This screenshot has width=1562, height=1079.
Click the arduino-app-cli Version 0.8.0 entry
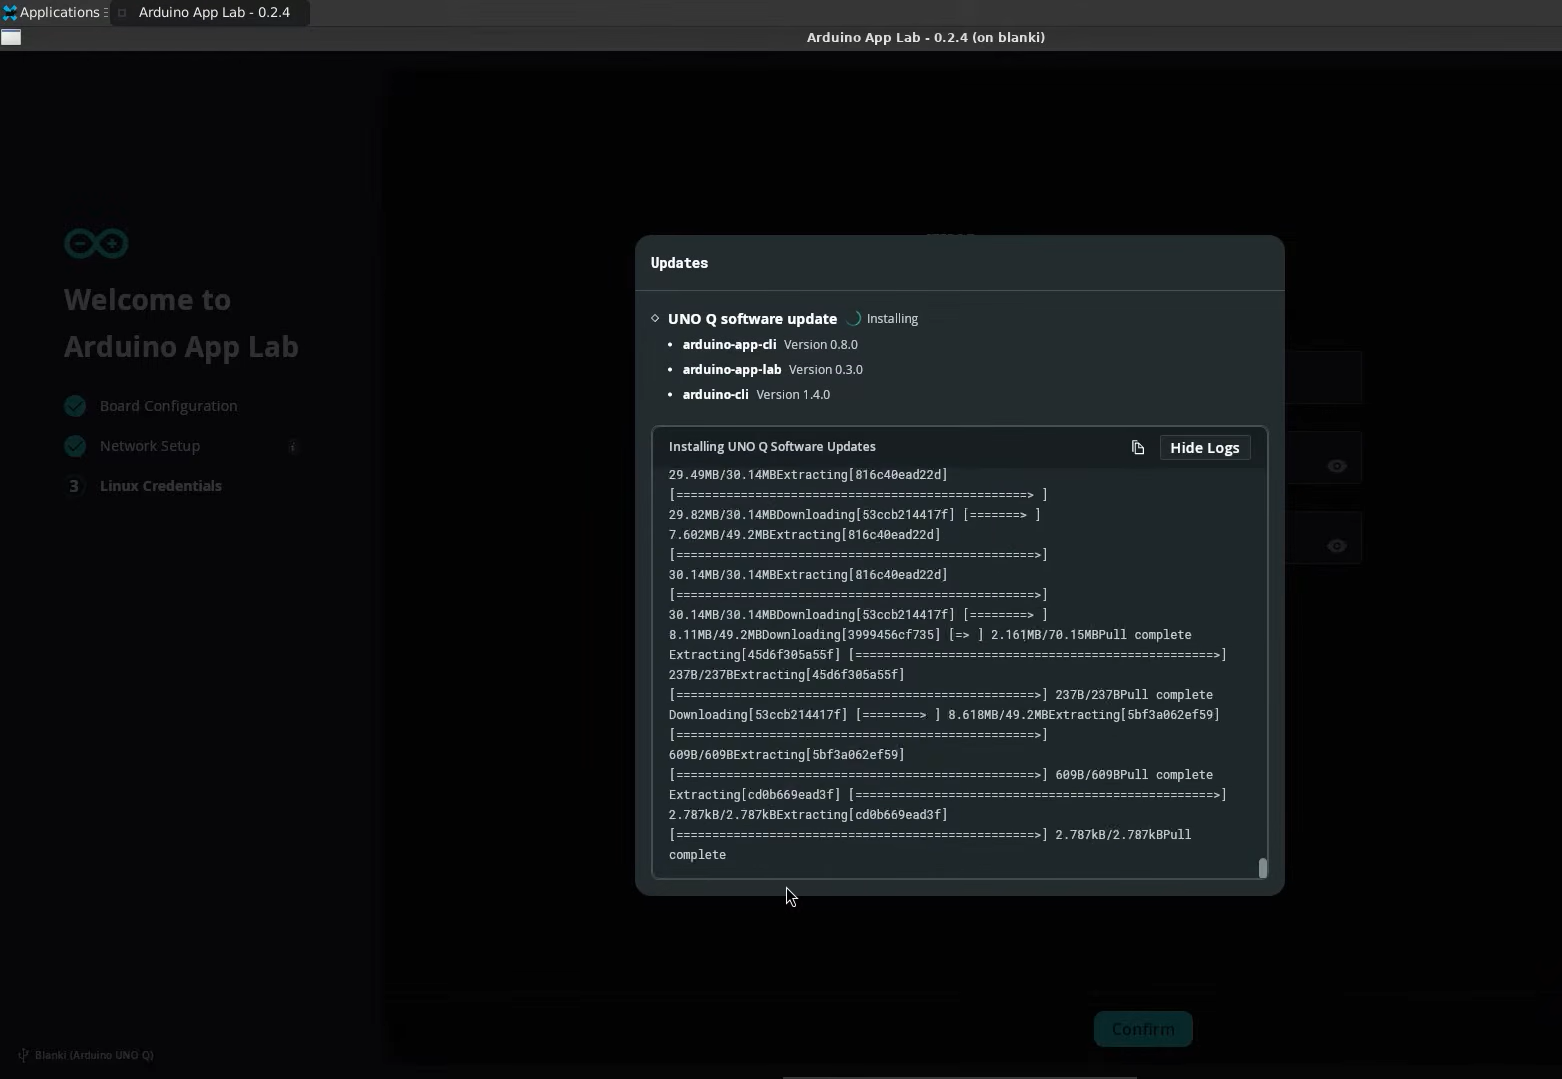770,344
